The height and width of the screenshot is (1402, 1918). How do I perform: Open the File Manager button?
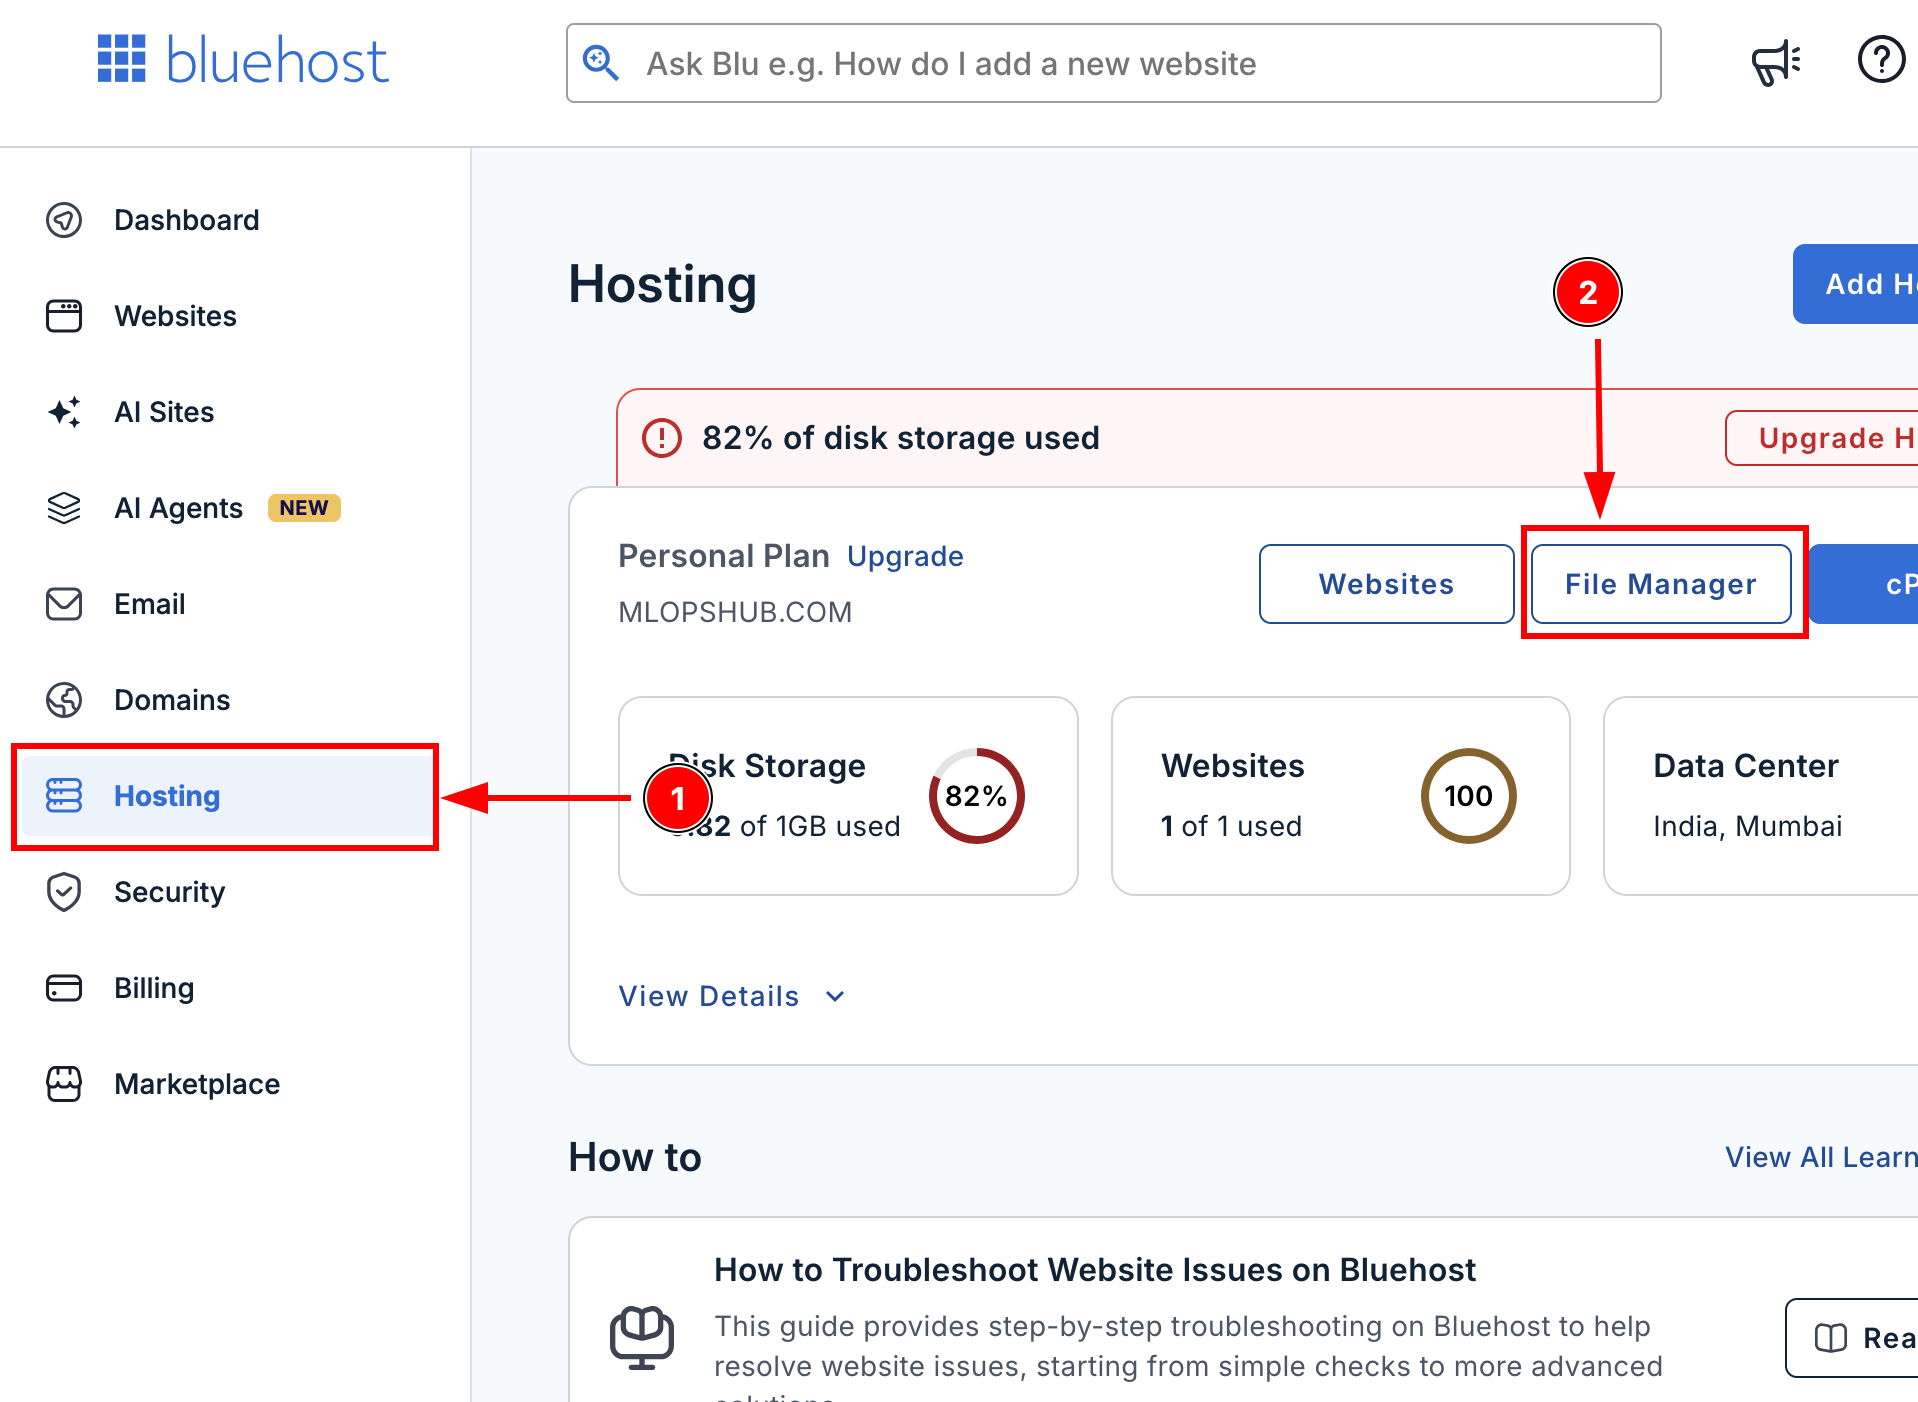click(x=1661, y=584)
